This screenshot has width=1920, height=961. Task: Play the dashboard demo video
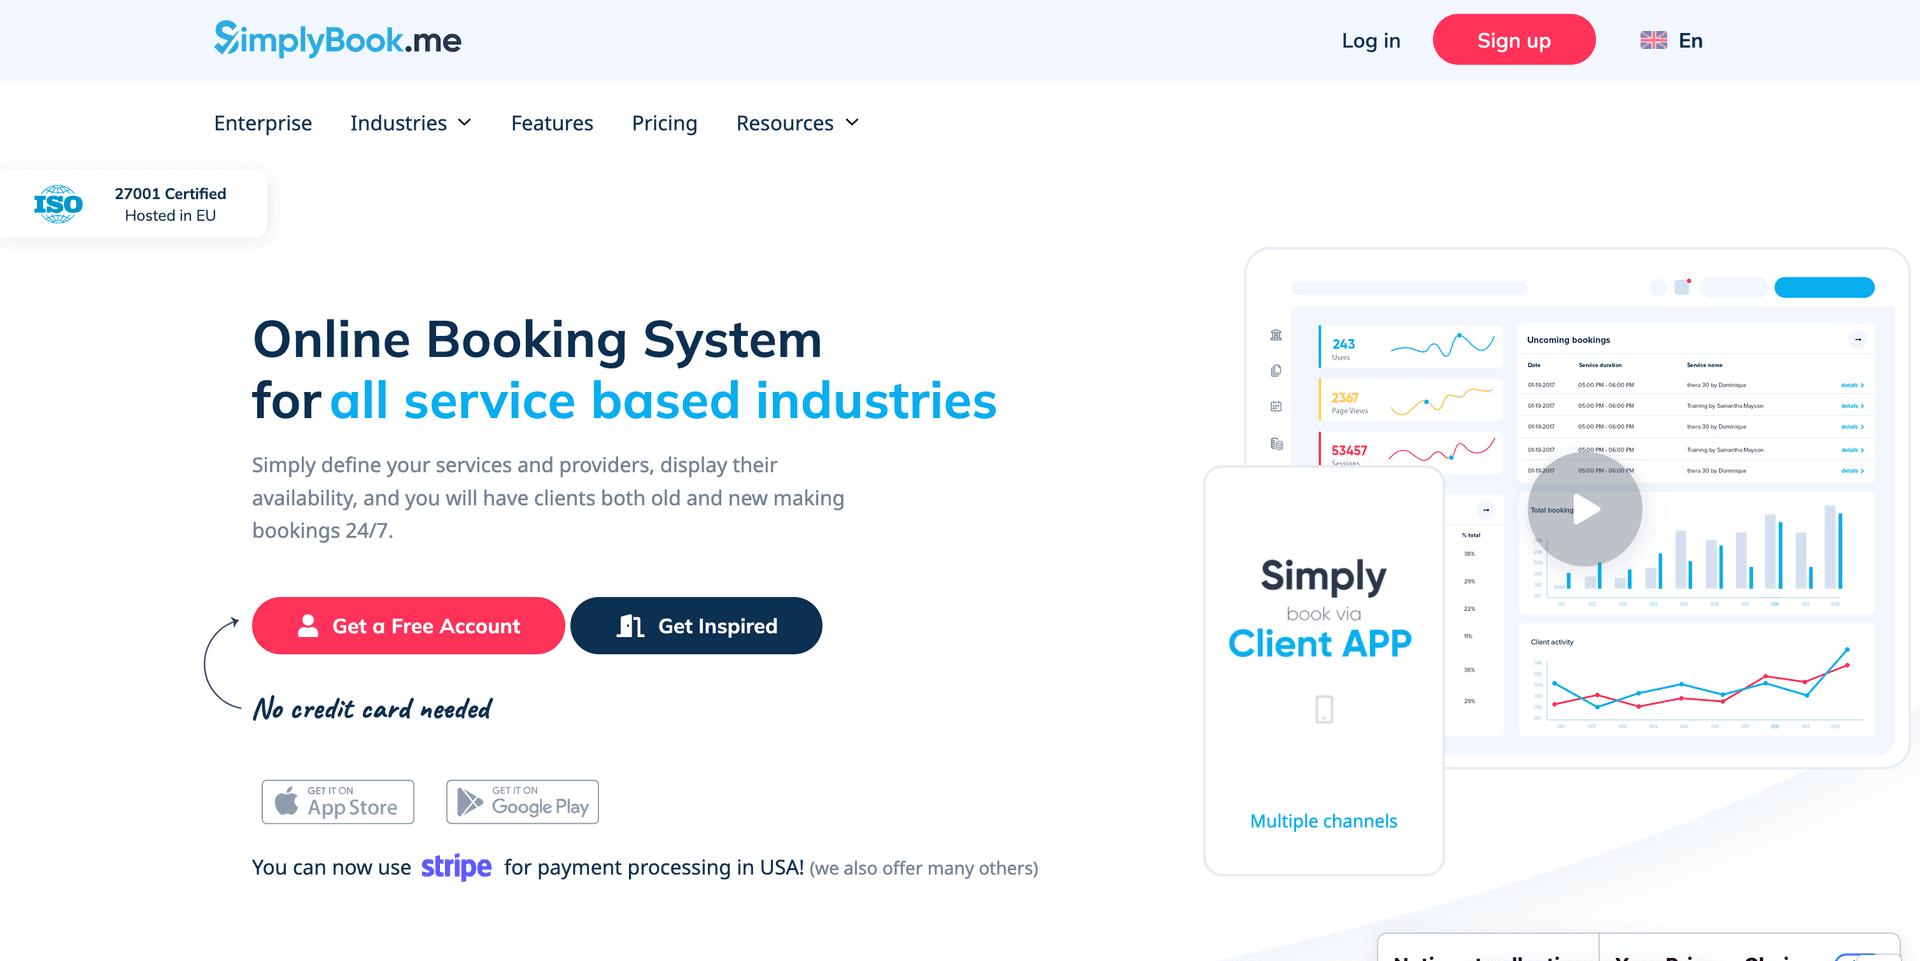1585,510
